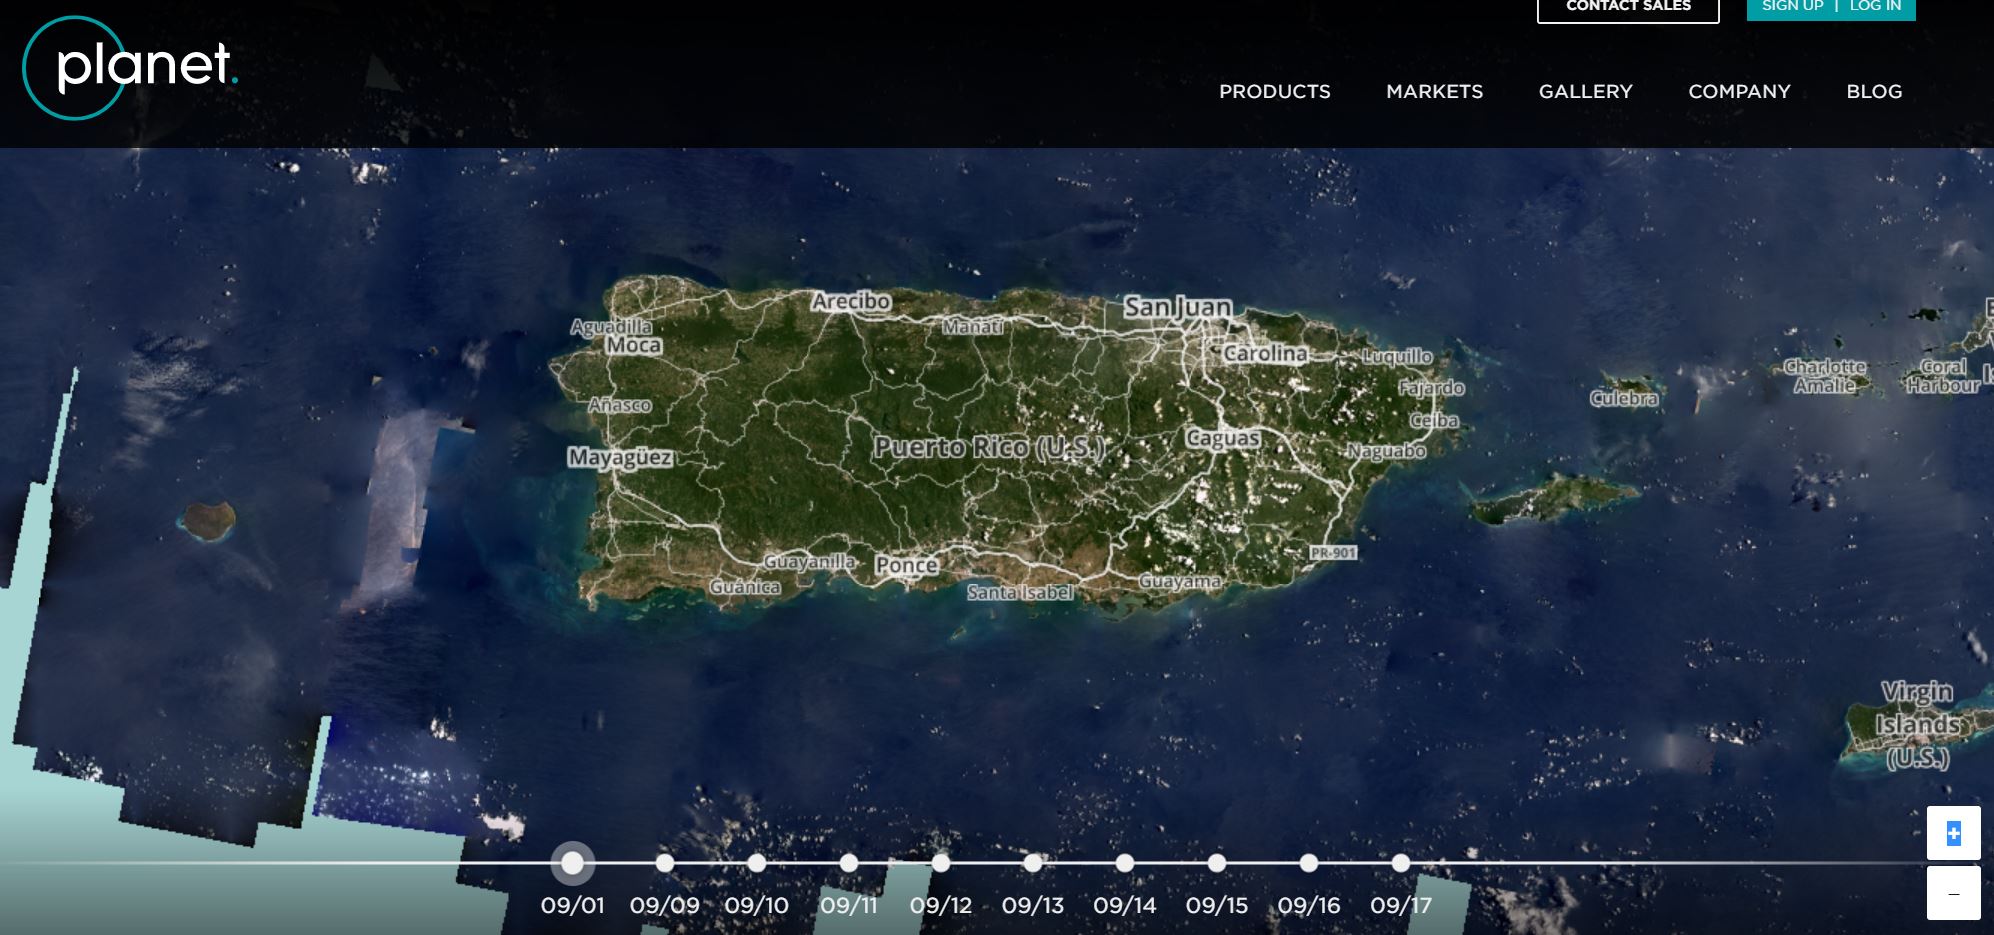This screenshot has height=935, width=1994.
Task: Select the 09/10 timeline marker
Action: pos(757,862)
